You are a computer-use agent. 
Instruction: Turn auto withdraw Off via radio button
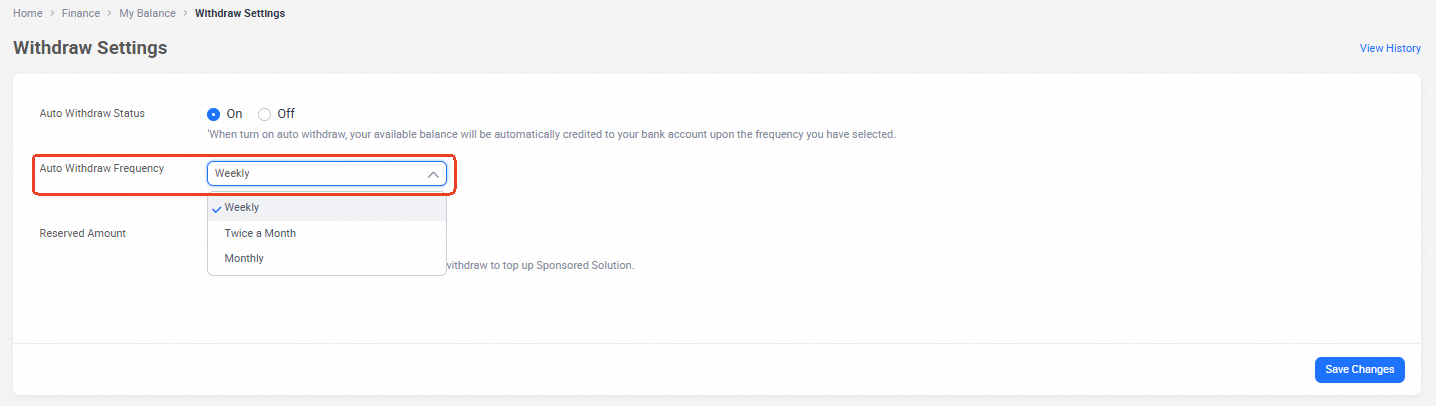[265, 114]
